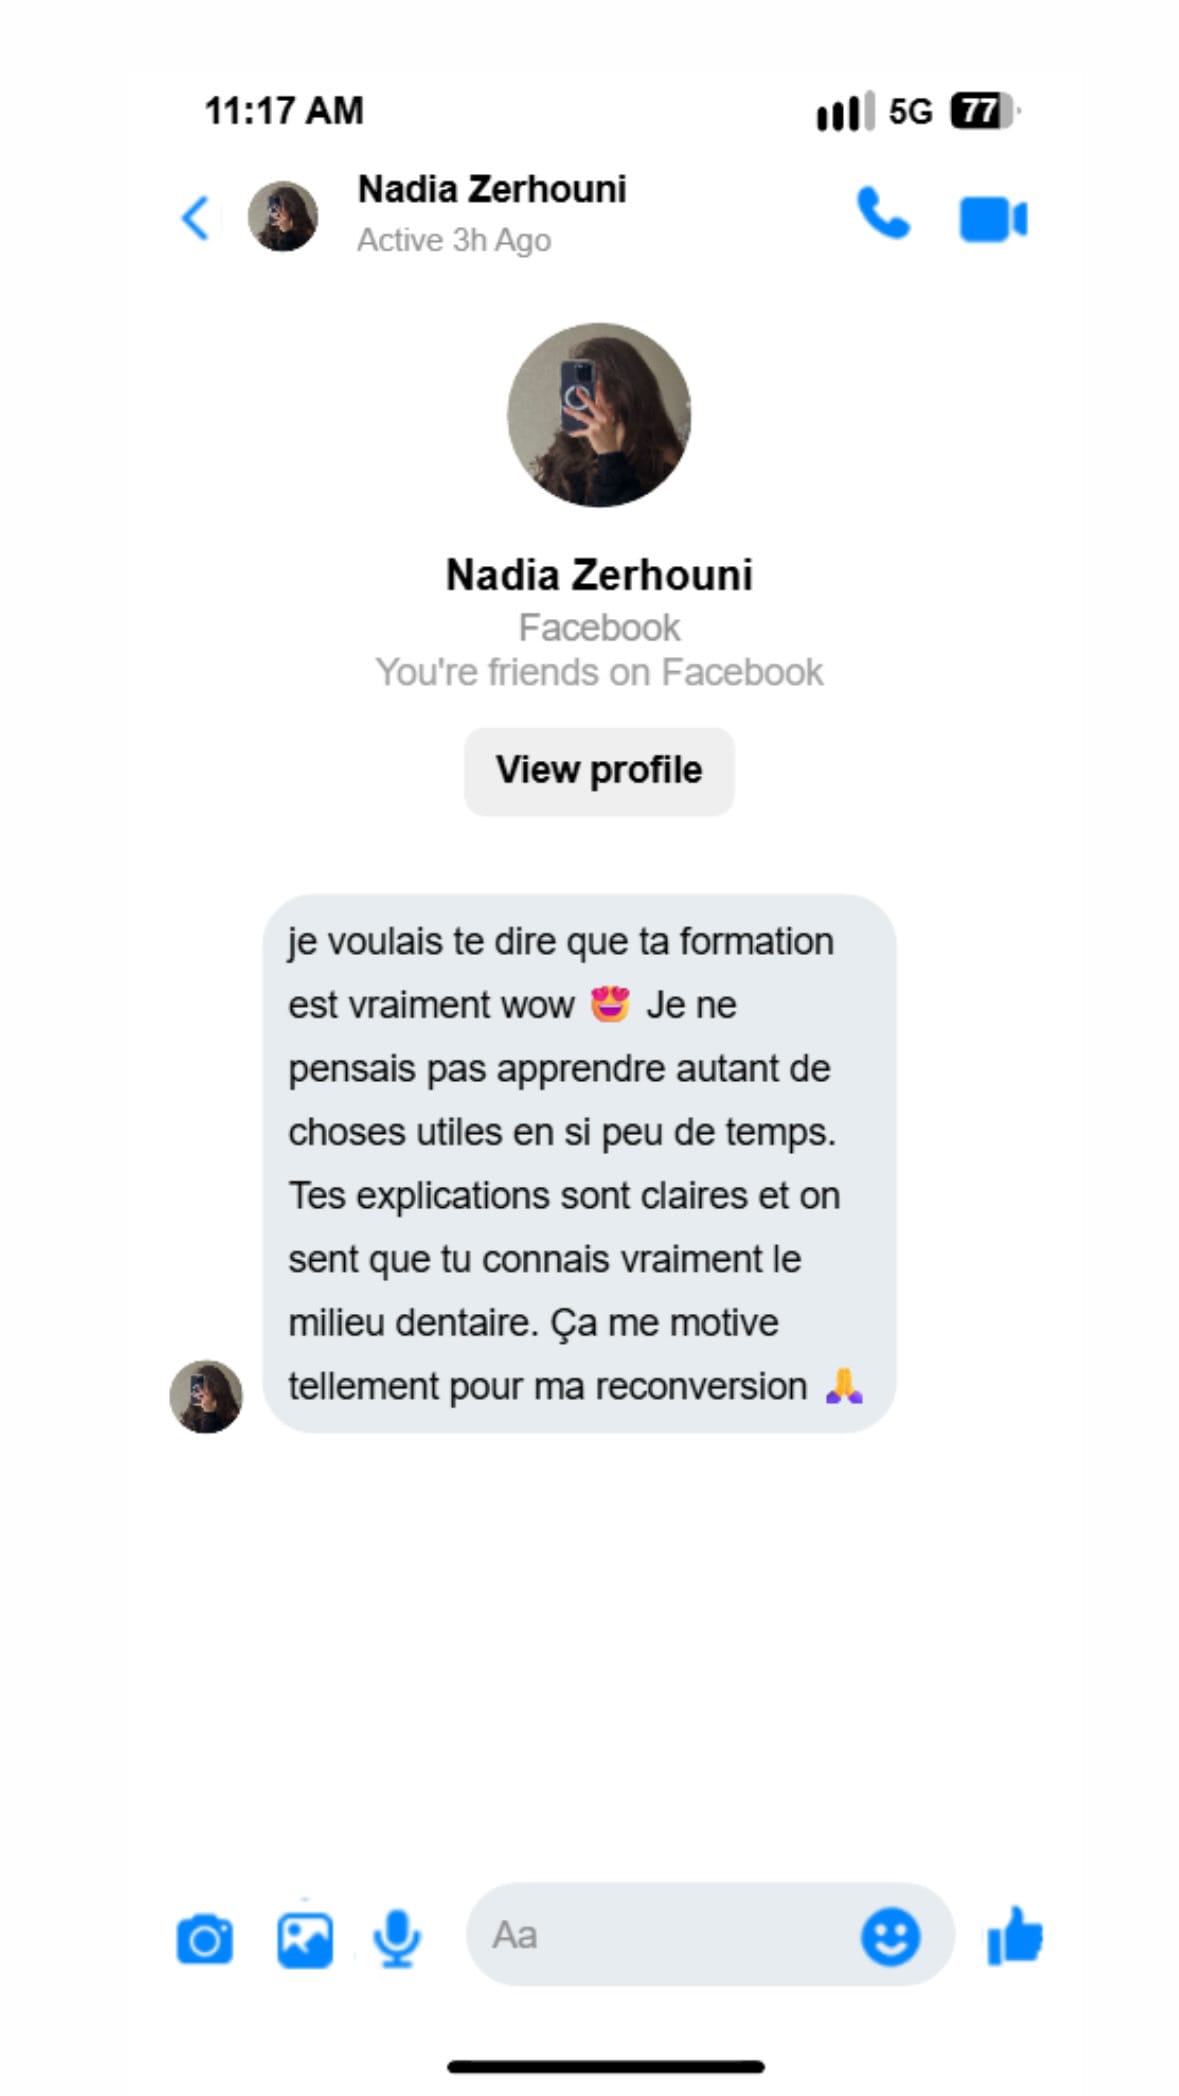This screenshot has height=2096, width=1179.
Task: Tap the battery indicator in status bar
Action: (983, 110)
